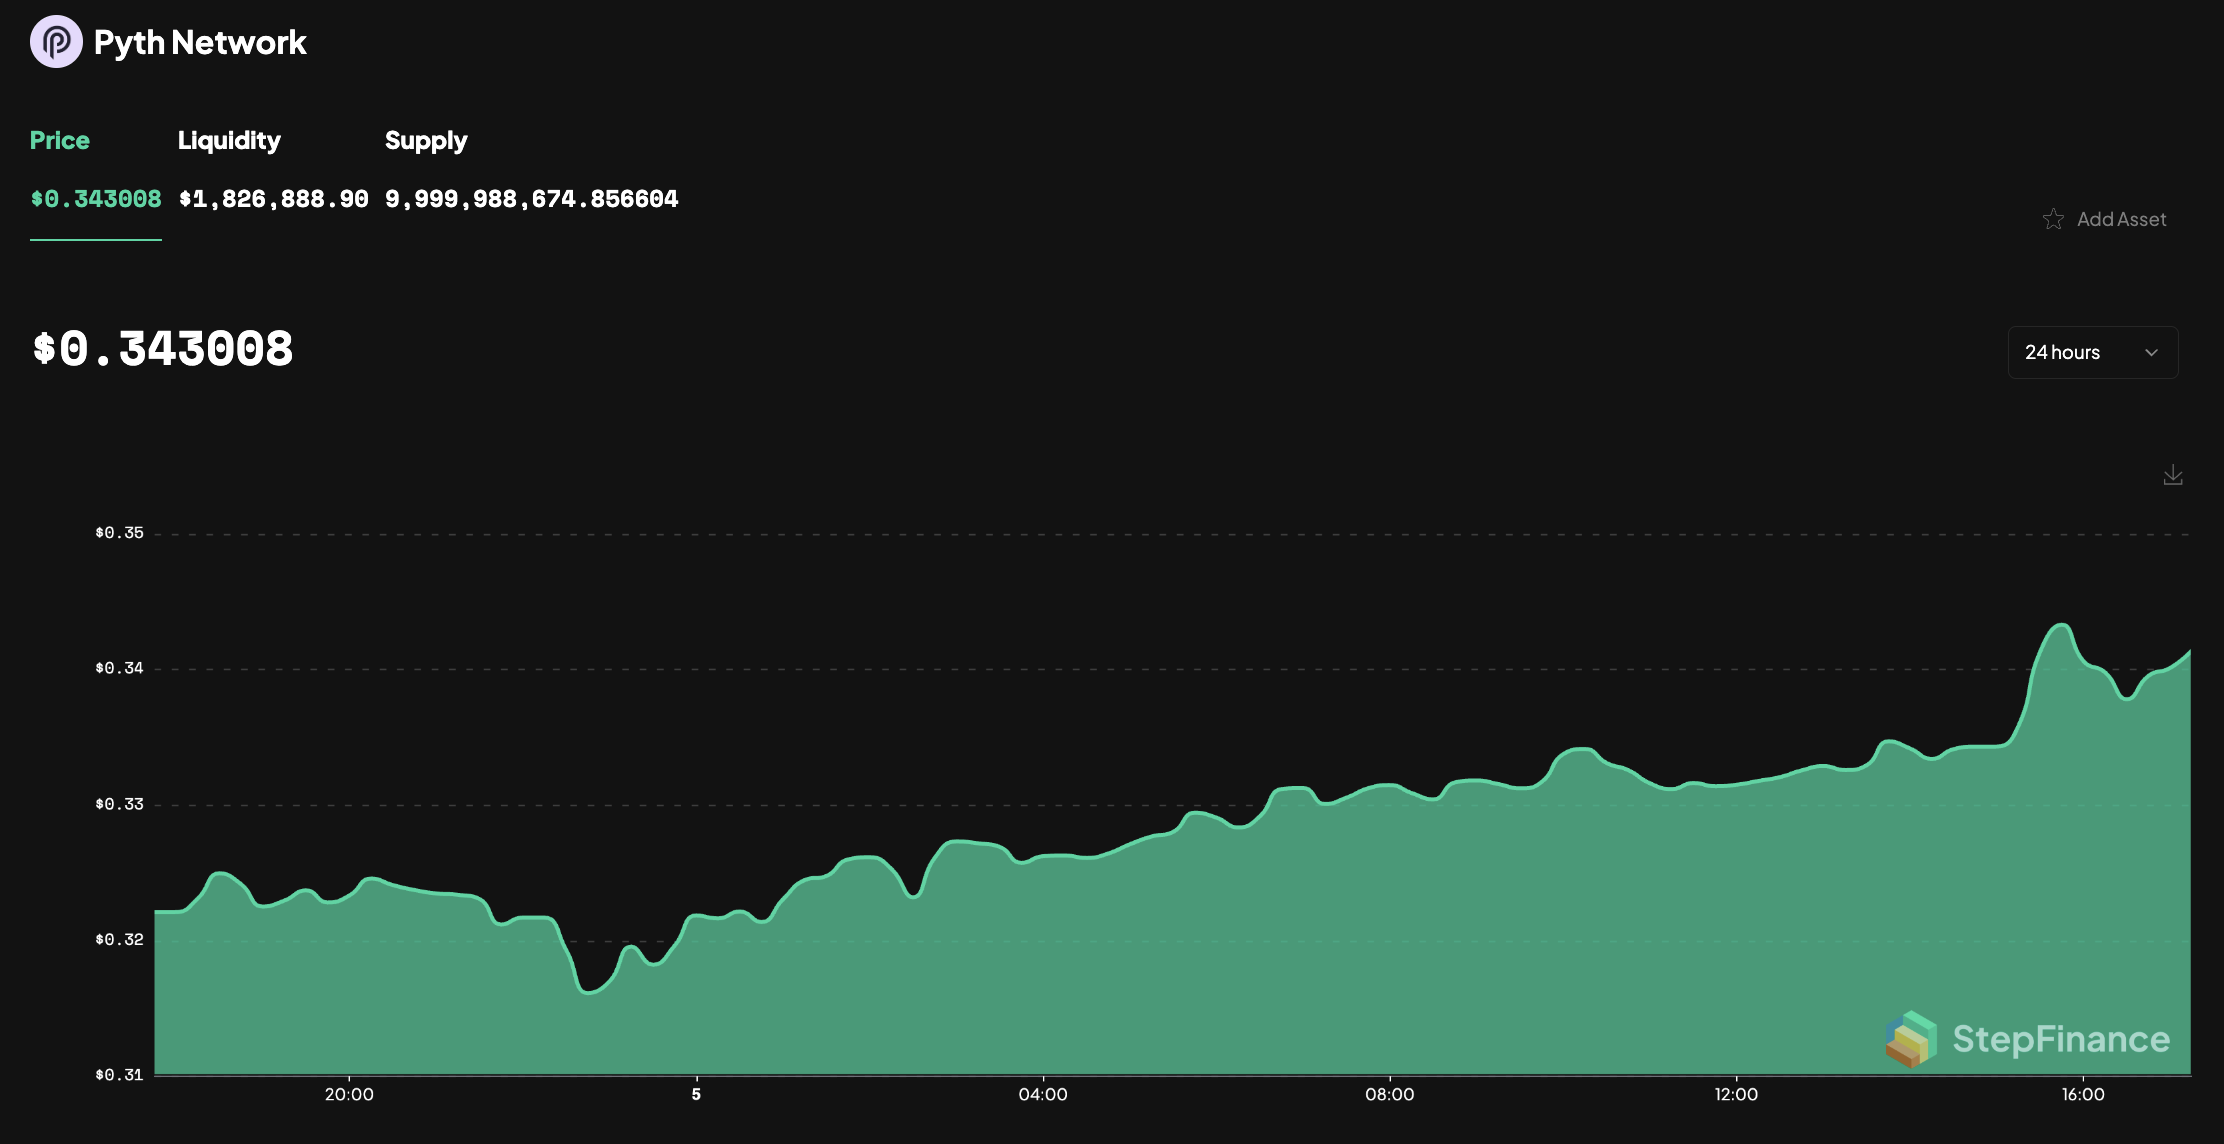2224x1144 pixels.
Task: Click the StepFinance watermark text
Action: point(2061,1039)
